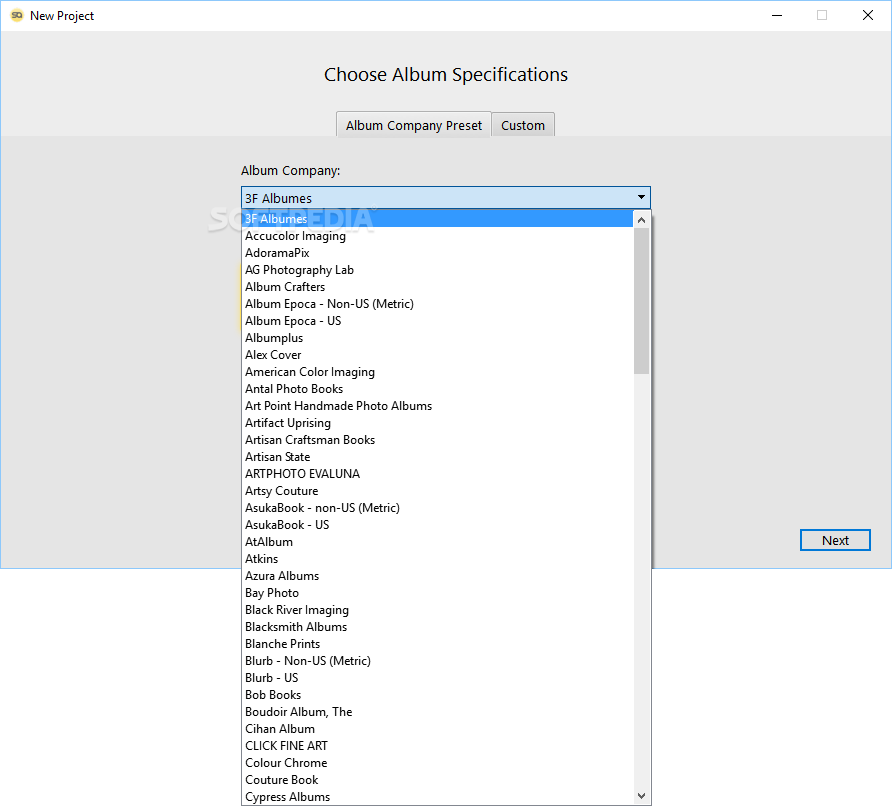The height and width of the screenshot is (806, 892).
Task: Select AG Photography Lab
Action: point(437,270)
